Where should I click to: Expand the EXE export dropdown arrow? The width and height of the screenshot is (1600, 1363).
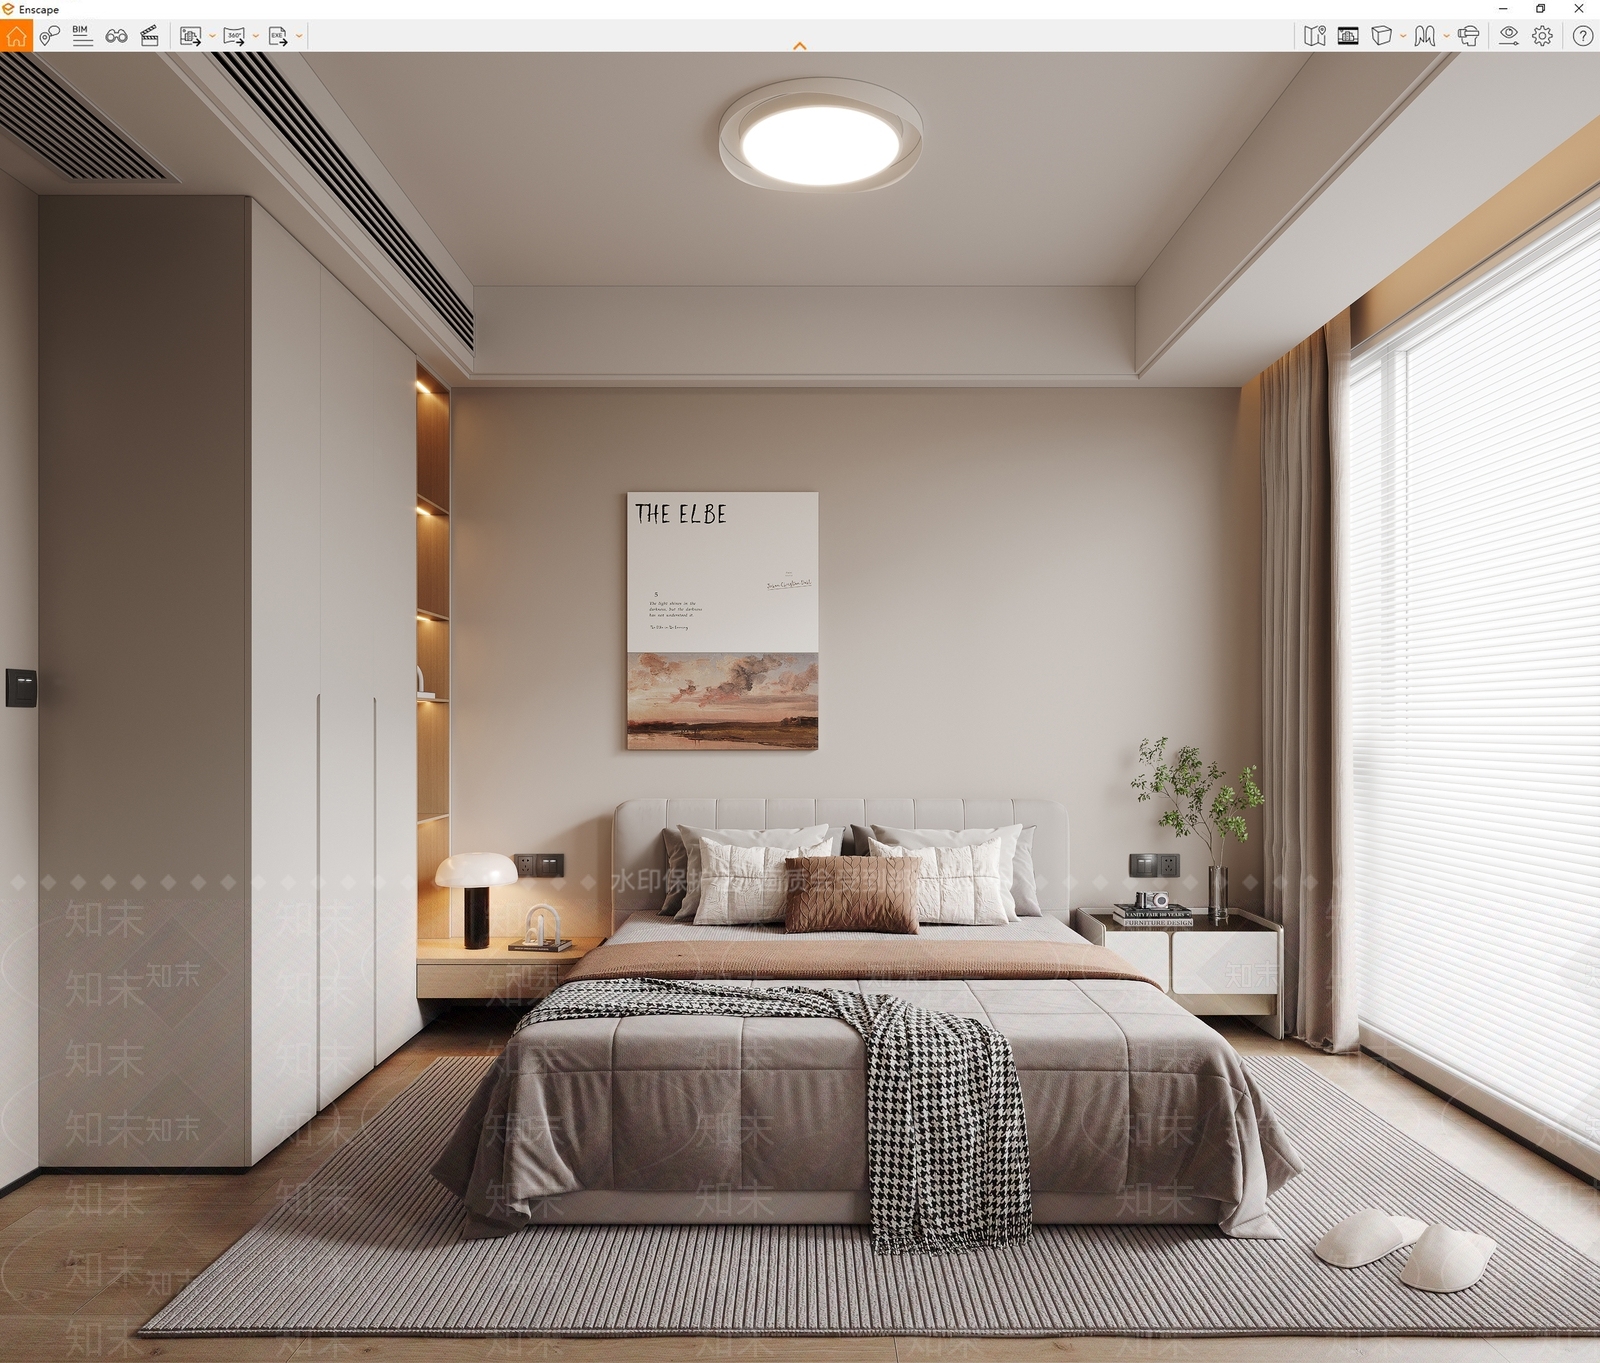tap(299, 36)
